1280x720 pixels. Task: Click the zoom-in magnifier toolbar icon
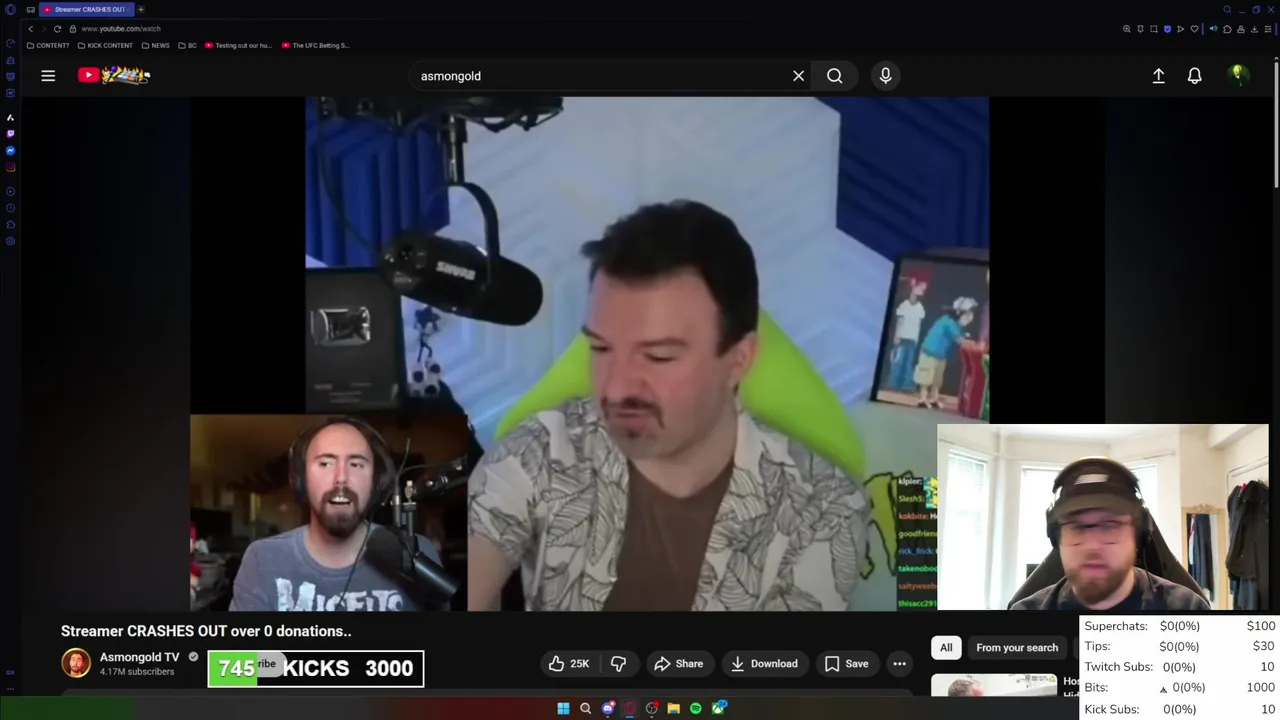pos(1126,29)
